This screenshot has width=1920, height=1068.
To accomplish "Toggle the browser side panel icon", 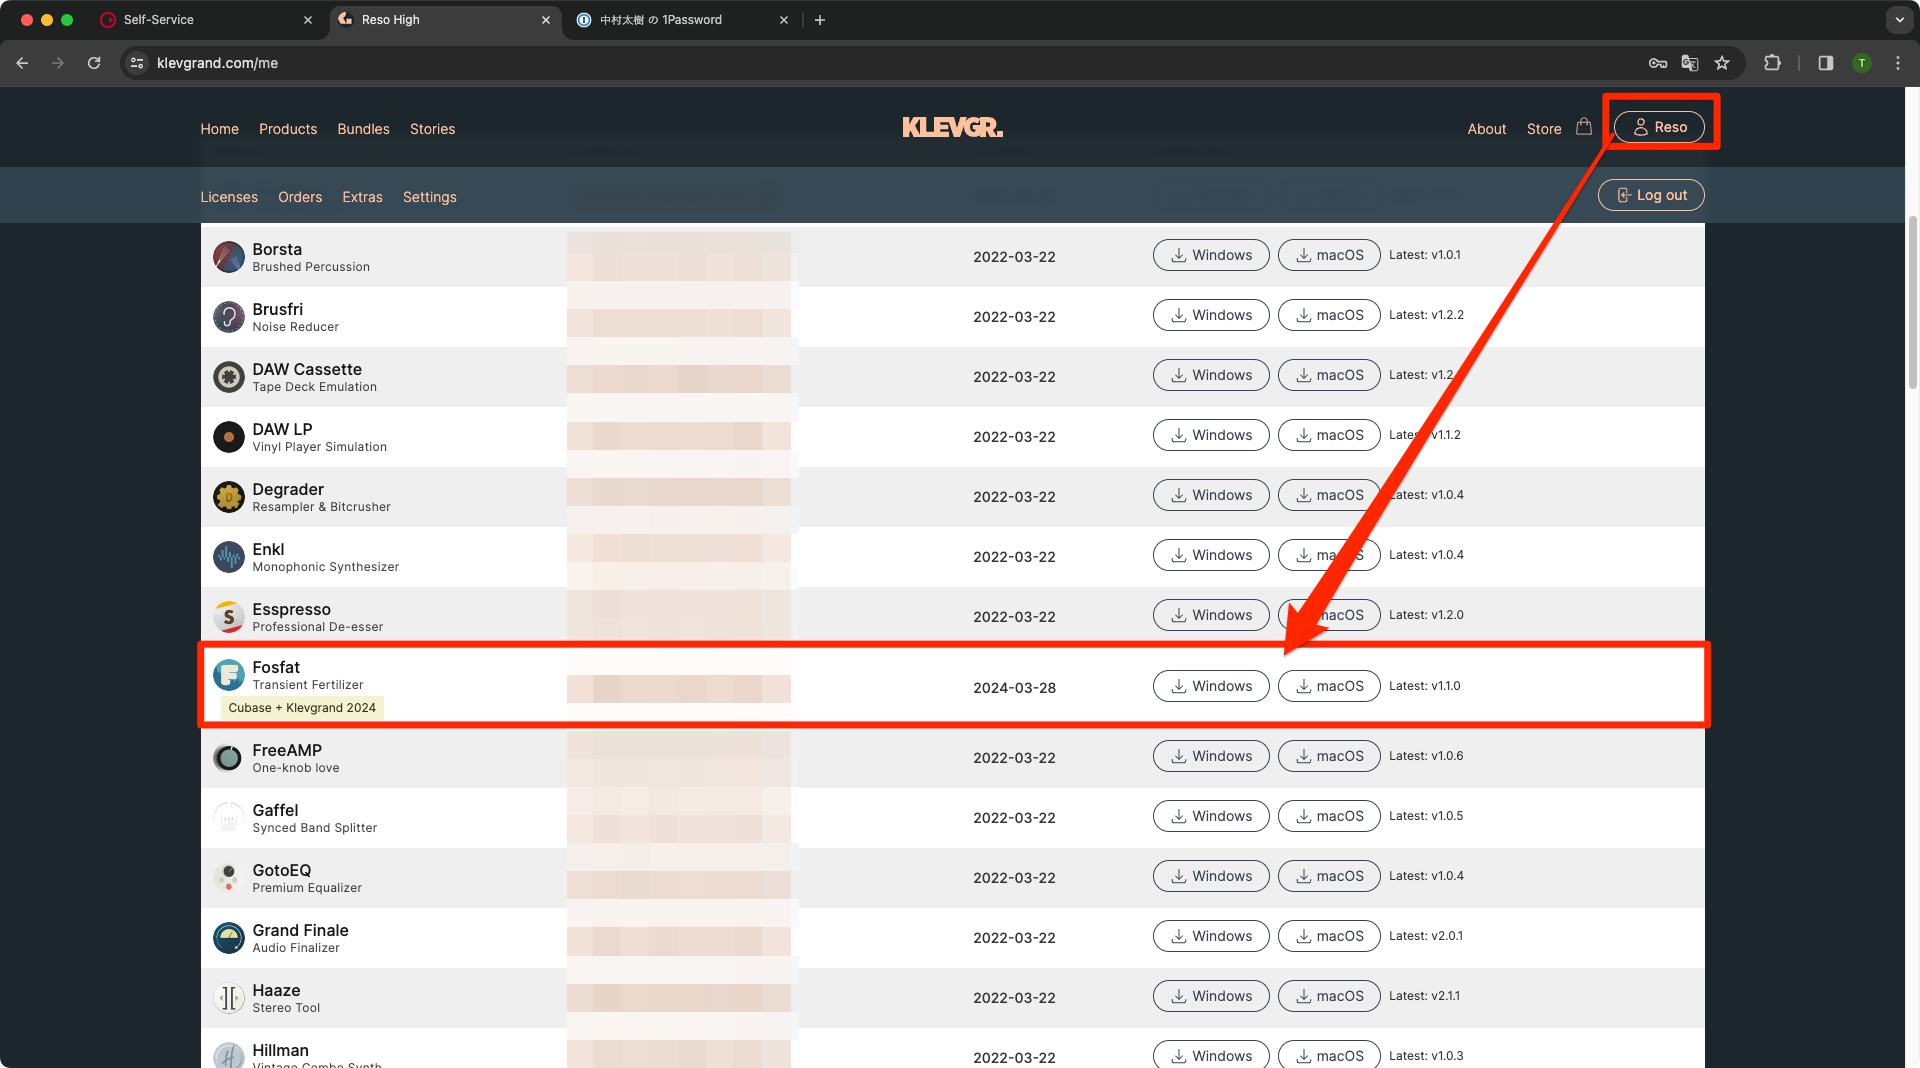I will click(x=1826, y=63).
